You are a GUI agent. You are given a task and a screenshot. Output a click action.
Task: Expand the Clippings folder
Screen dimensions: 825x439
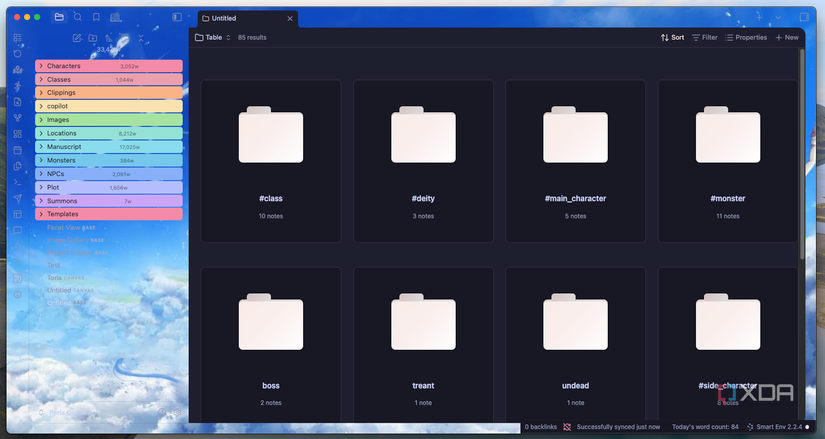tap(109, 93)
